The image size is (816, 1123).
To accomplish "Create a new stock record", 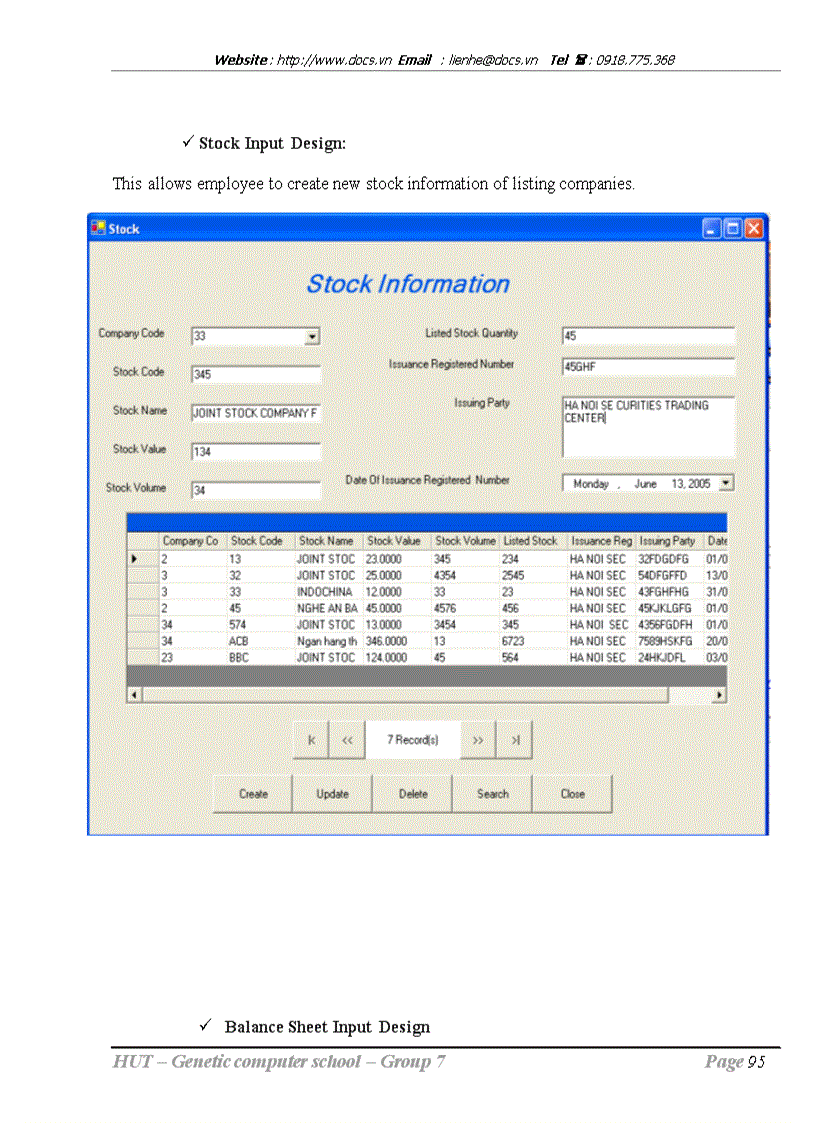I will (x=252, y=793).
